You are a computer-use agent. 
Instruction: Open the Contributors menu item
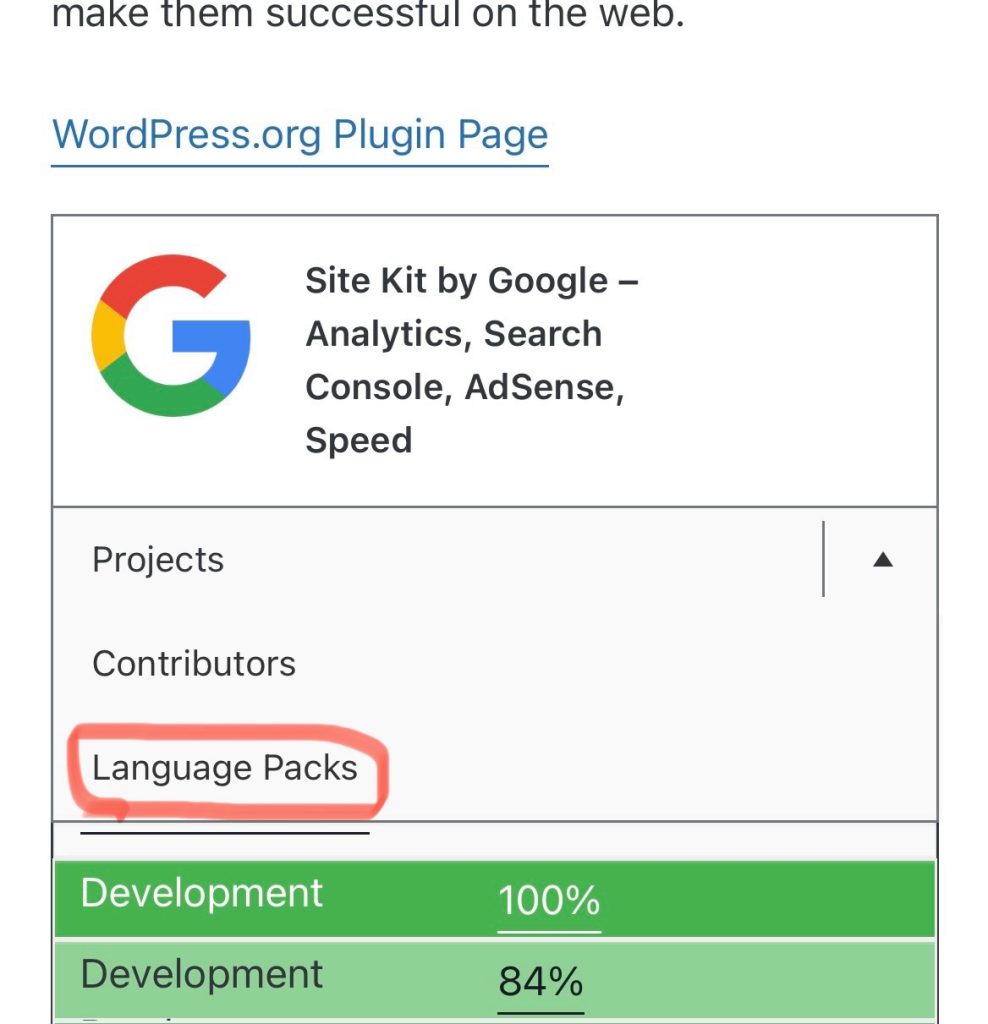click(x=194, y=664)
